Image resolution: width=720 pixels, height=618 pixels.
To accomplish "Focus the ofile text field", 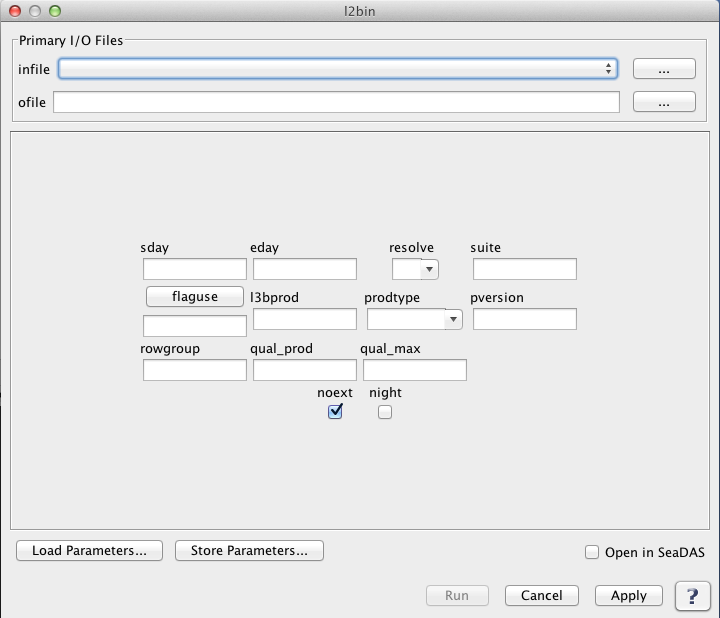I will tap(336, 102).
